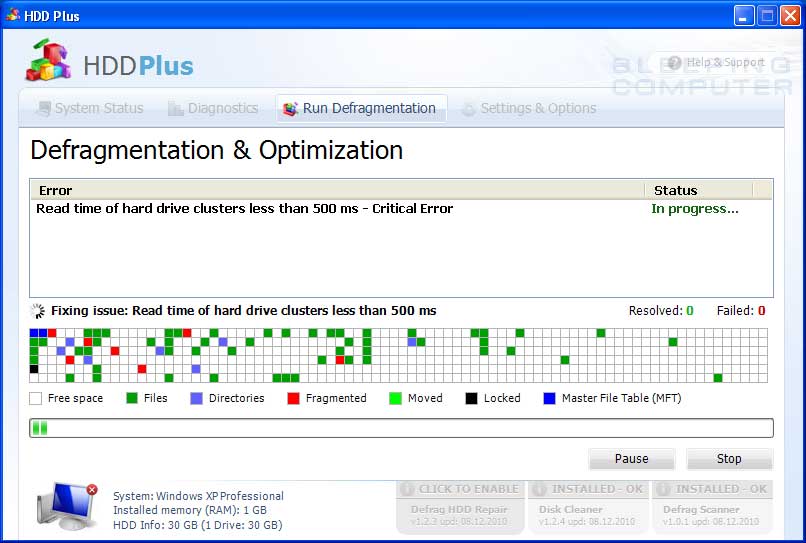The height and width of the screenshot is (543, 806).
Task: Click the HDD Plus logo cube icon
Action: 49,62
